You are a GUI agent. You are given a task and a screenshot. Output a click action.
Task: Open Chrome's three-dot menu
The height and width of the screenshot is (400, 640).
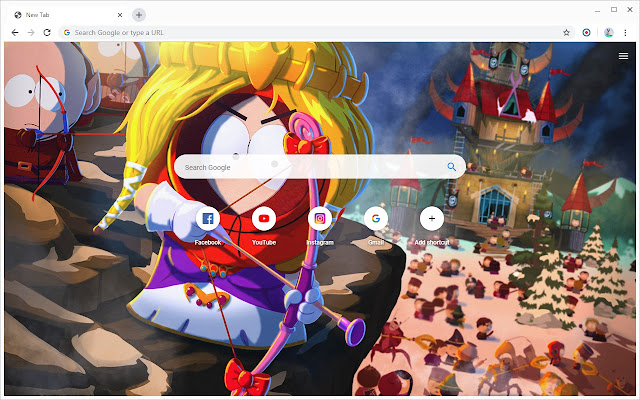coord(625,33)
